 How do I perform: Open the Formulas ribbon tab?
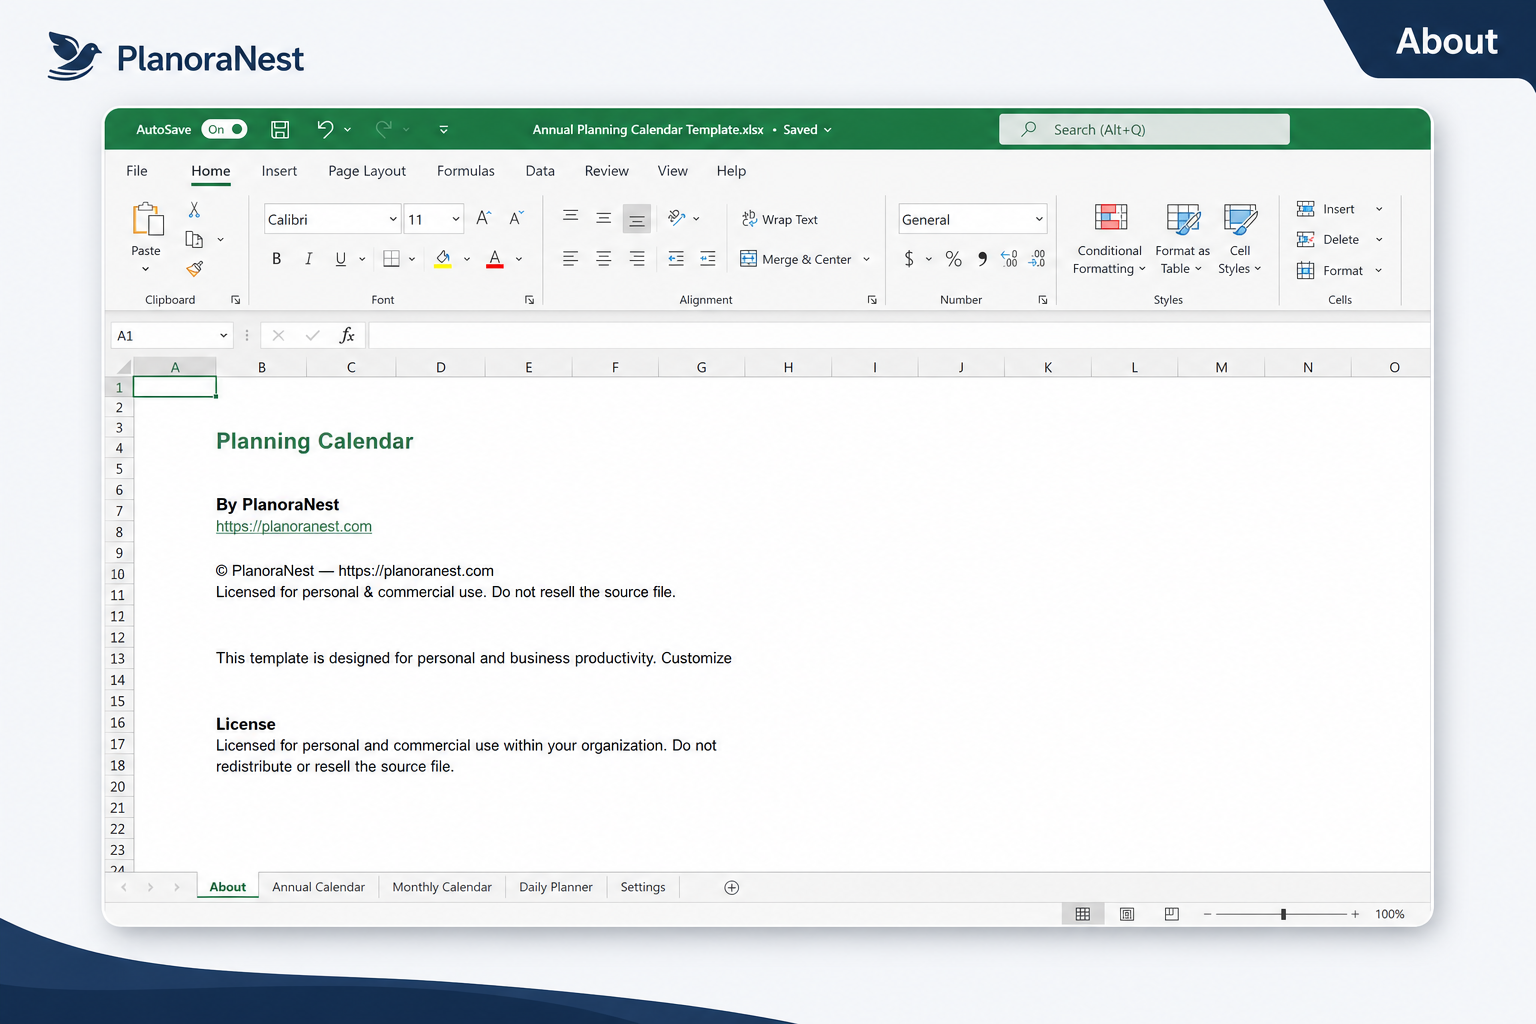(466, 171)
